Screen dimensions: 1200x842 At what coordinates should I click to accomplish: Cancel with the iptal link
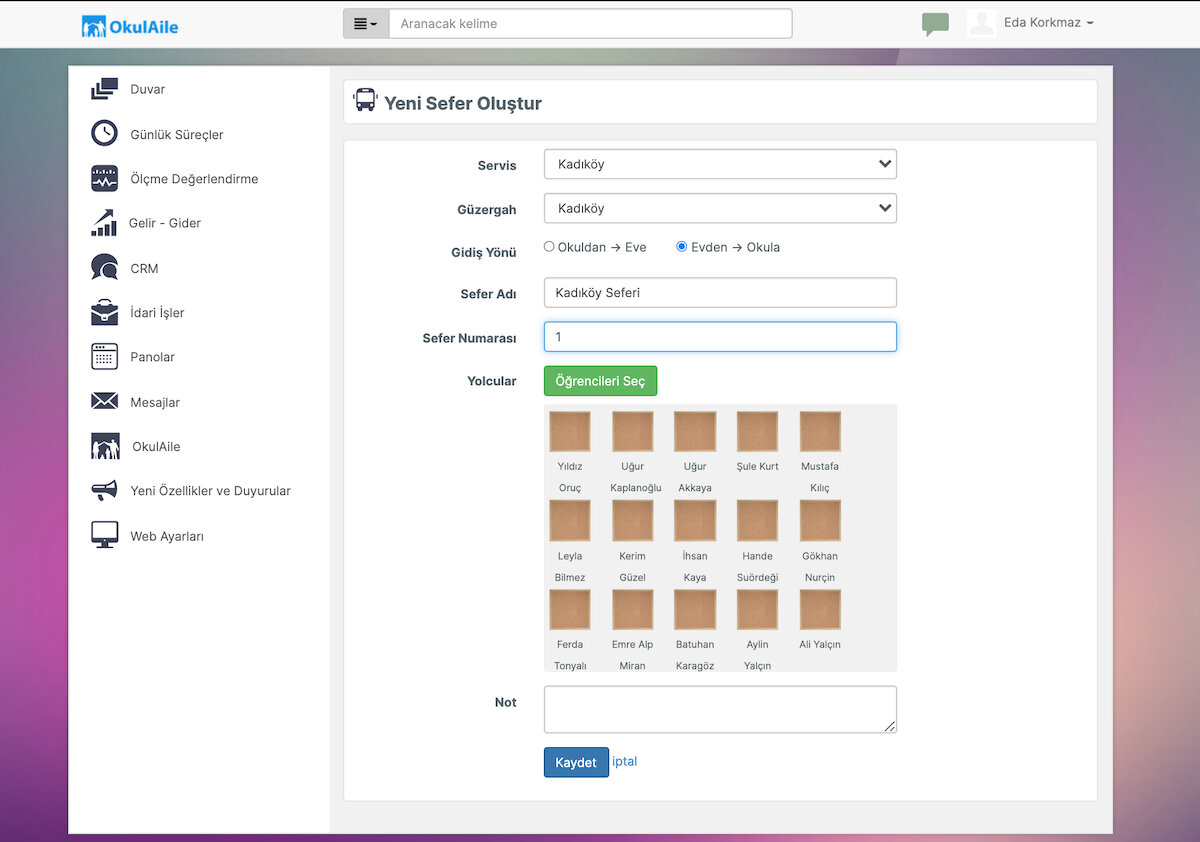tap(624, 762)
